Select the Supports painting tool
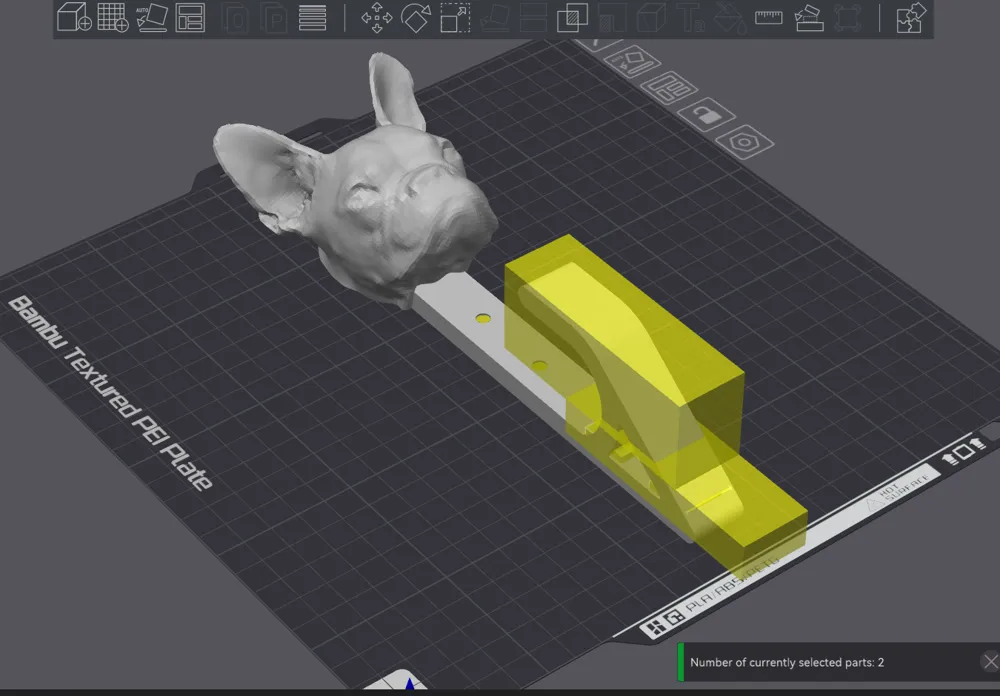The image size is (1000, 696). [612, 18]
